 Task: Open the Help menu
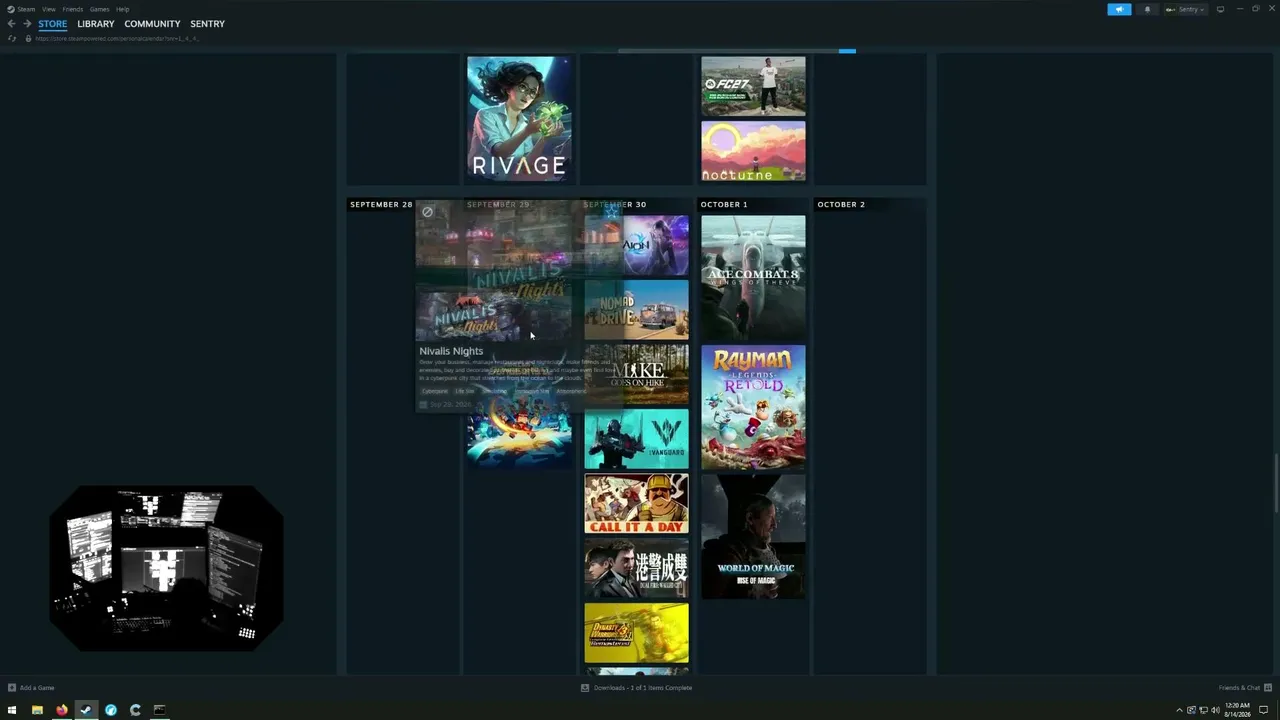click(122, 9)
